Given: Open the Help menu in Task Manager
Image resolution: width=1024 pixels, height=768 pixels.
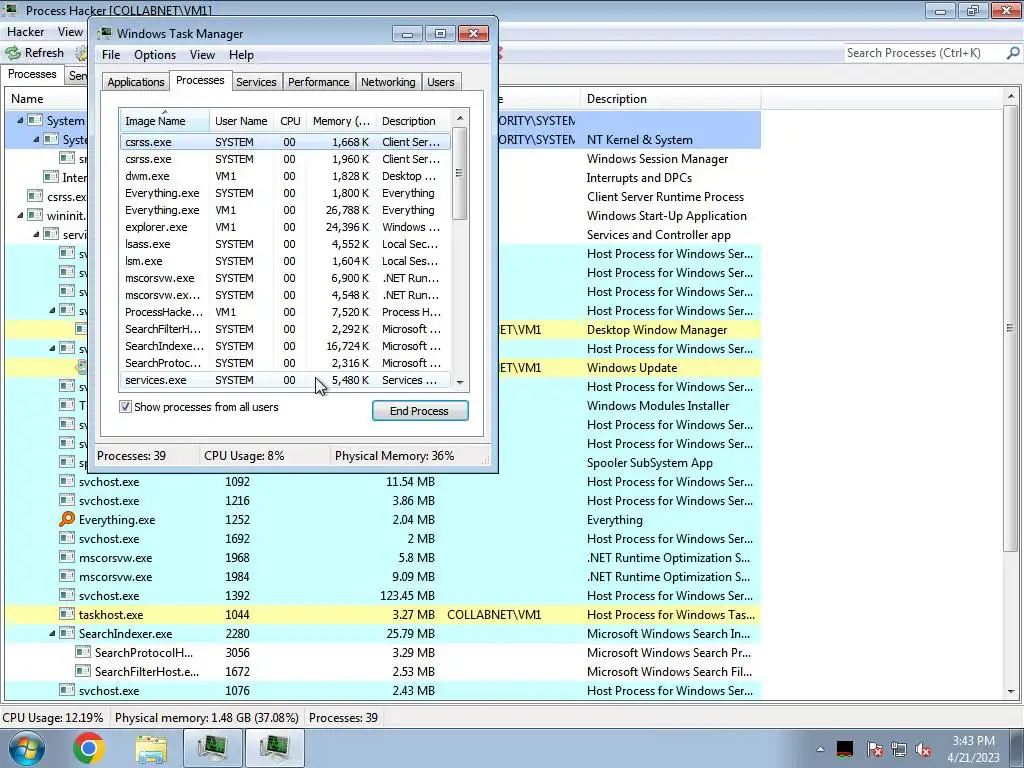Looking at the screenshot, I should click(241, 55).
